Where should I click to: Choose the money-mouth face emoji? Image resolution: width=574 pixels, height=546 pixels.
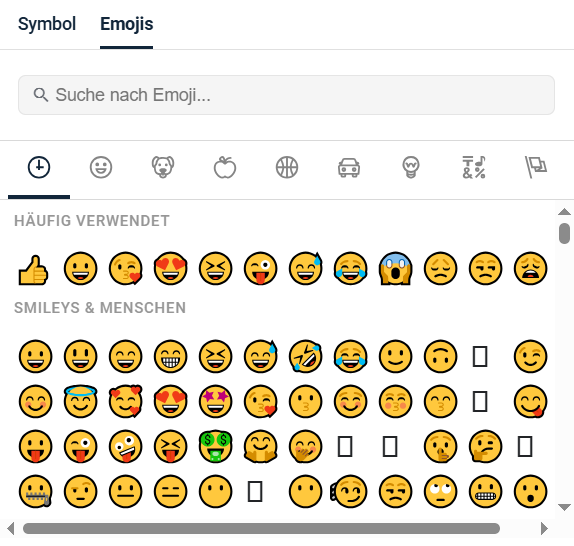216,446
